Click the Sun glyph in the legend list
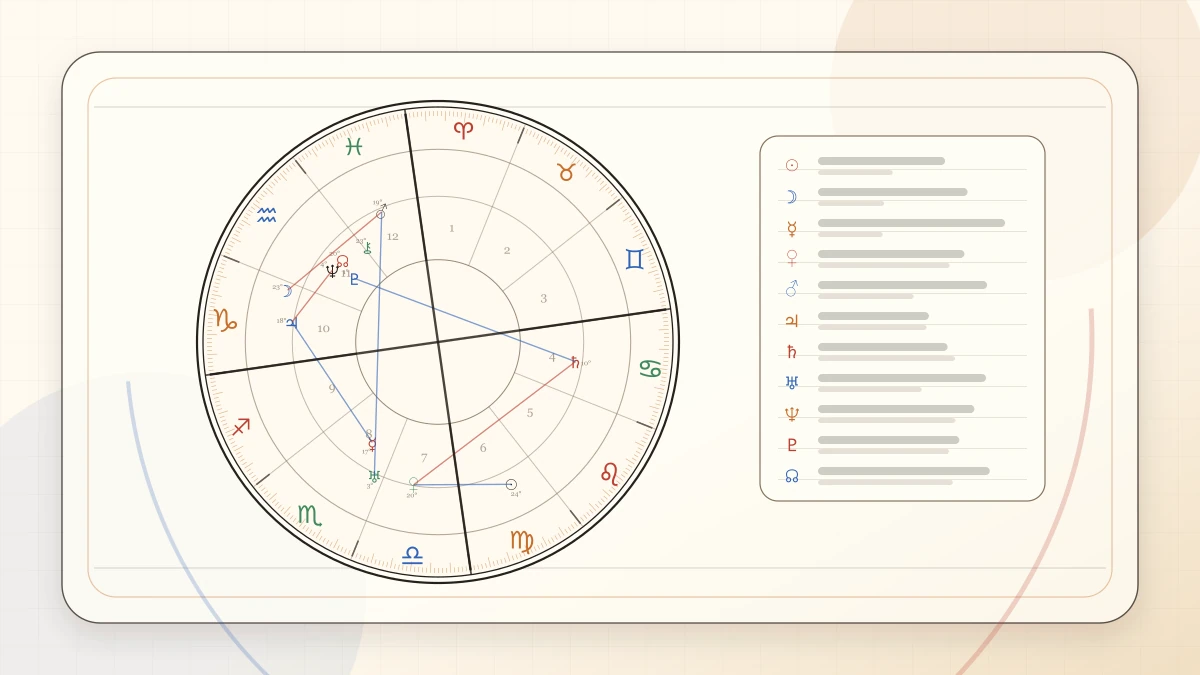 pyautogui.click(x=792, y=165)
